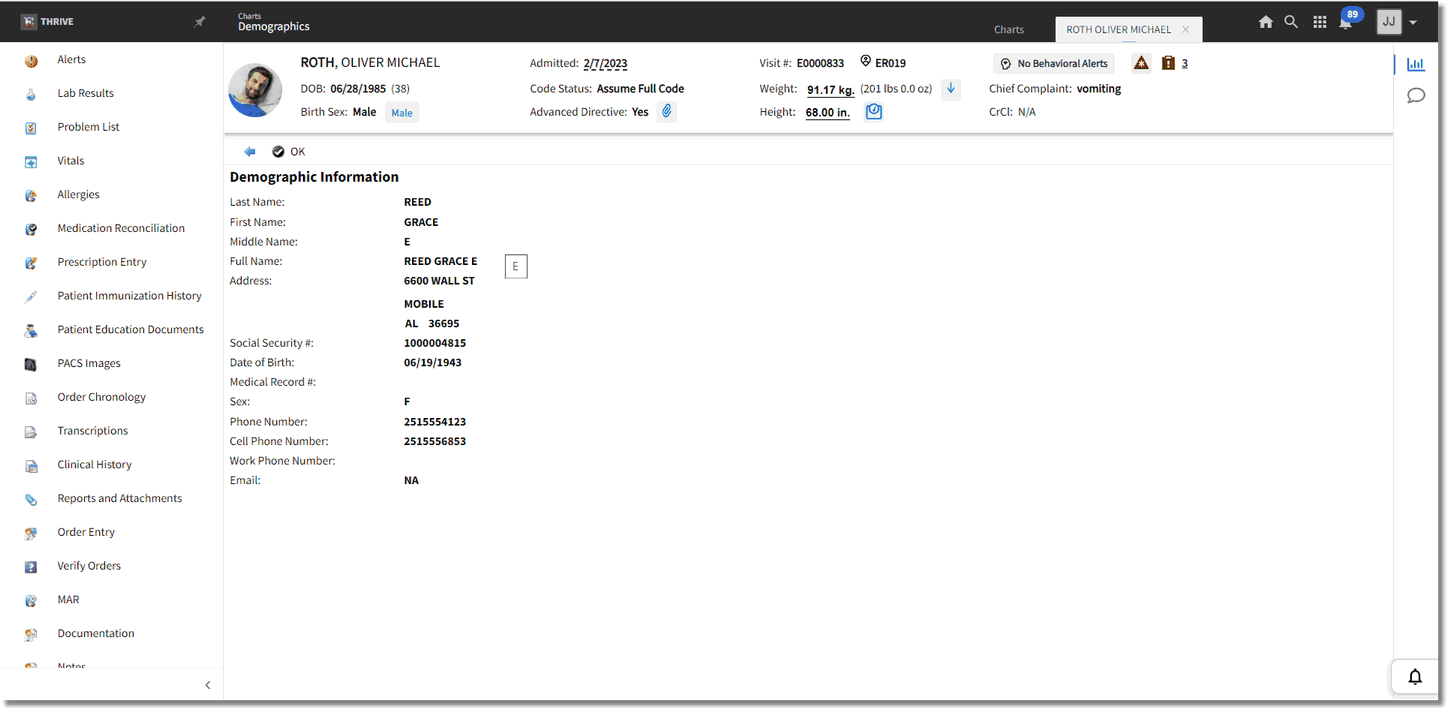
Task: Open Lab Results from the sidebar
Action: 85,93
